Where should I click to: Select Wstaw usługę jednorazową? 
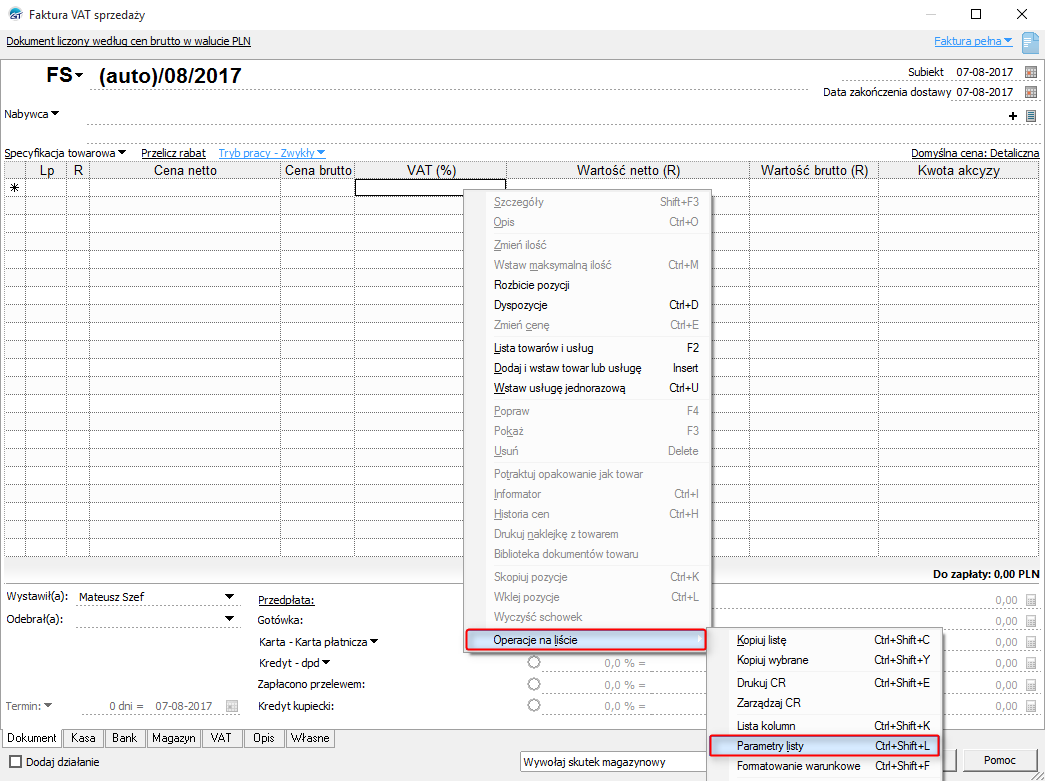pyautogui.click(x=587, y=388)
